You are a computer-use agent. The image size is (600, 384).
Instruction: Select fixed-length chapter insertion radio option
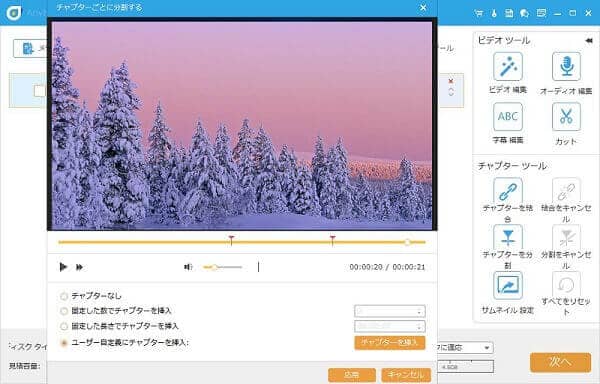(64, 326)
